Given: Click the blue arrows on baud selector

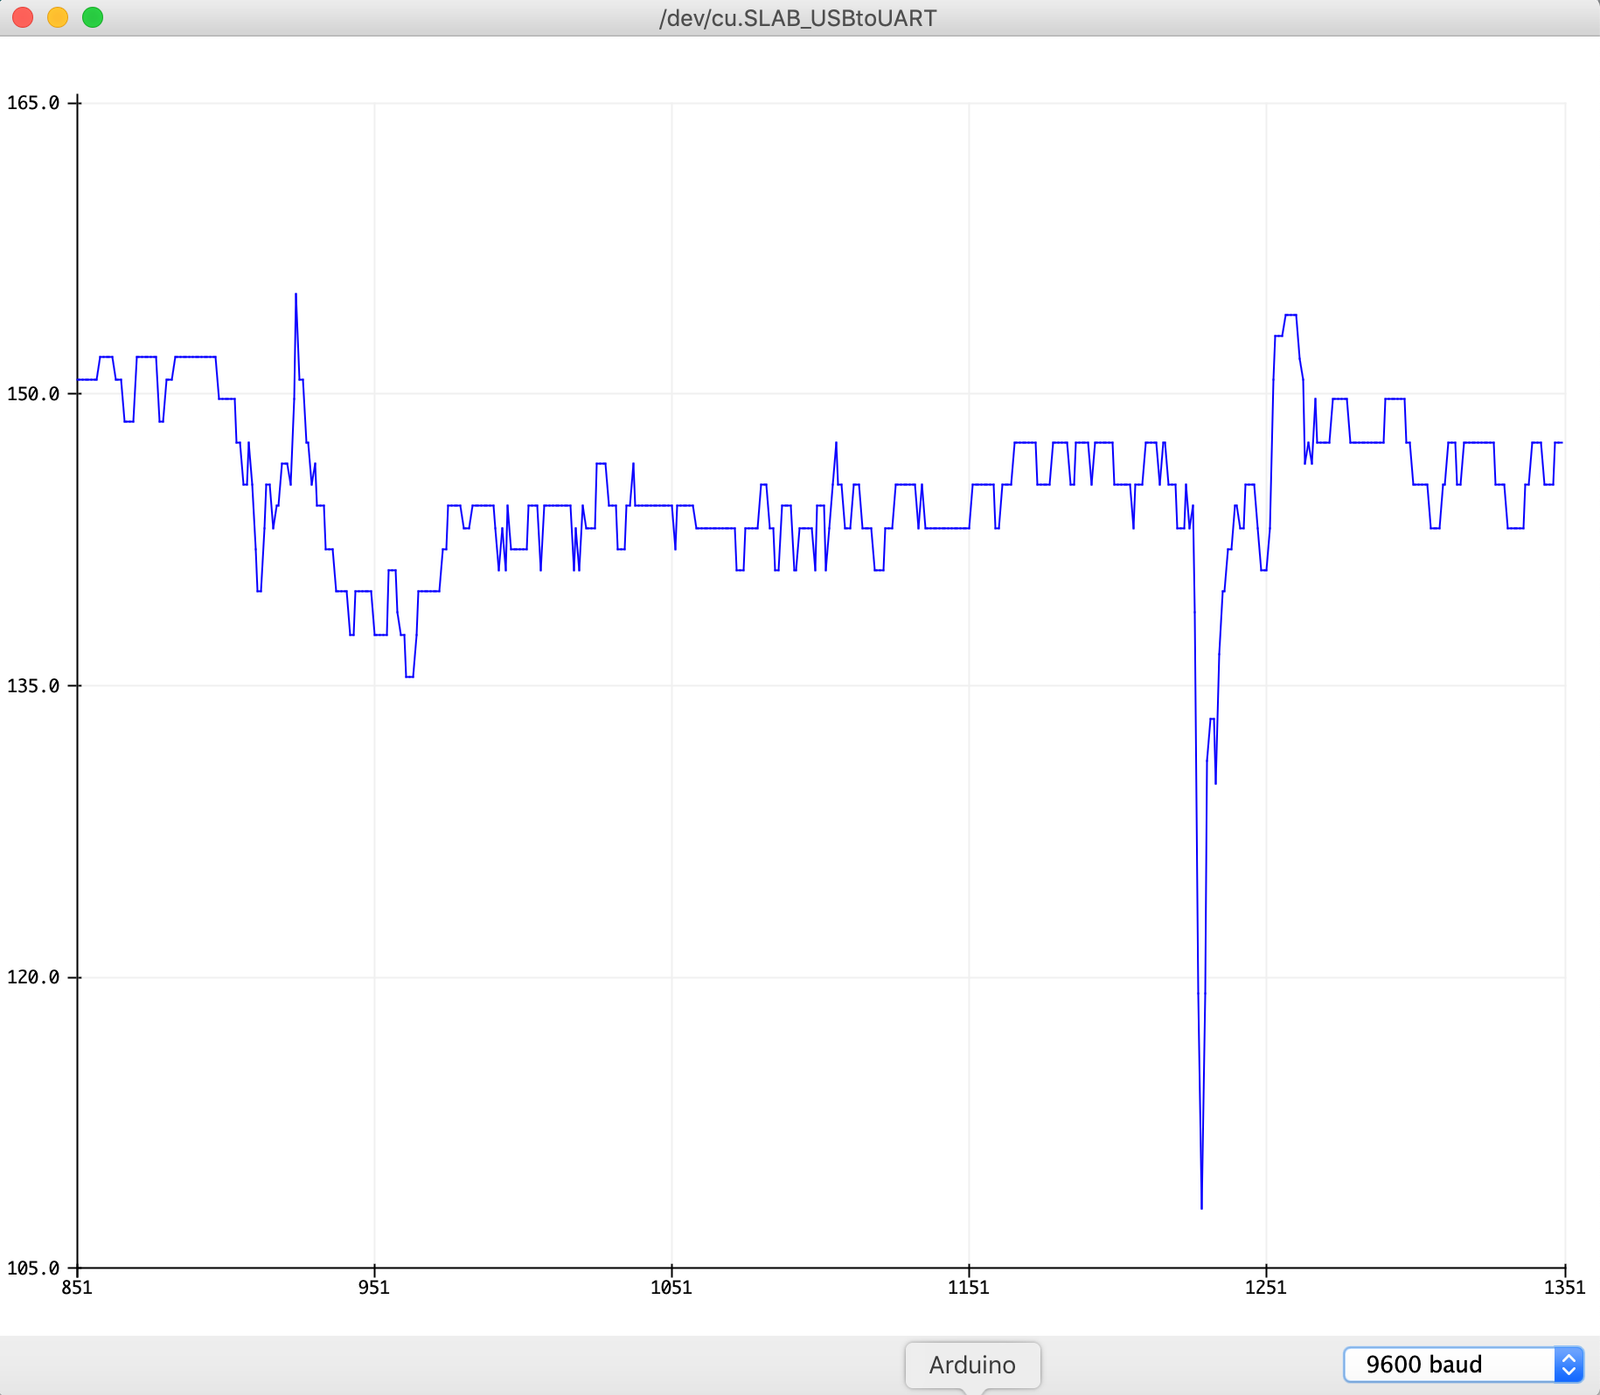Looking at the screenshot, I should tap(1568, 1364).
